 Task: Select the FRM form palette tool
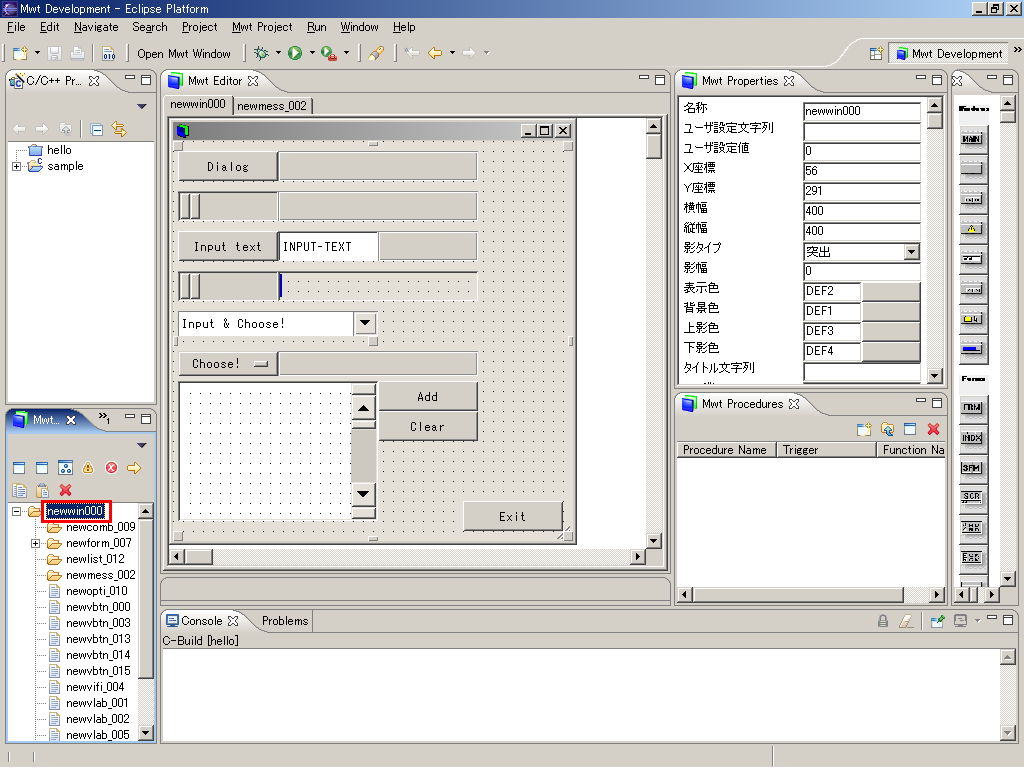[972, 408]
